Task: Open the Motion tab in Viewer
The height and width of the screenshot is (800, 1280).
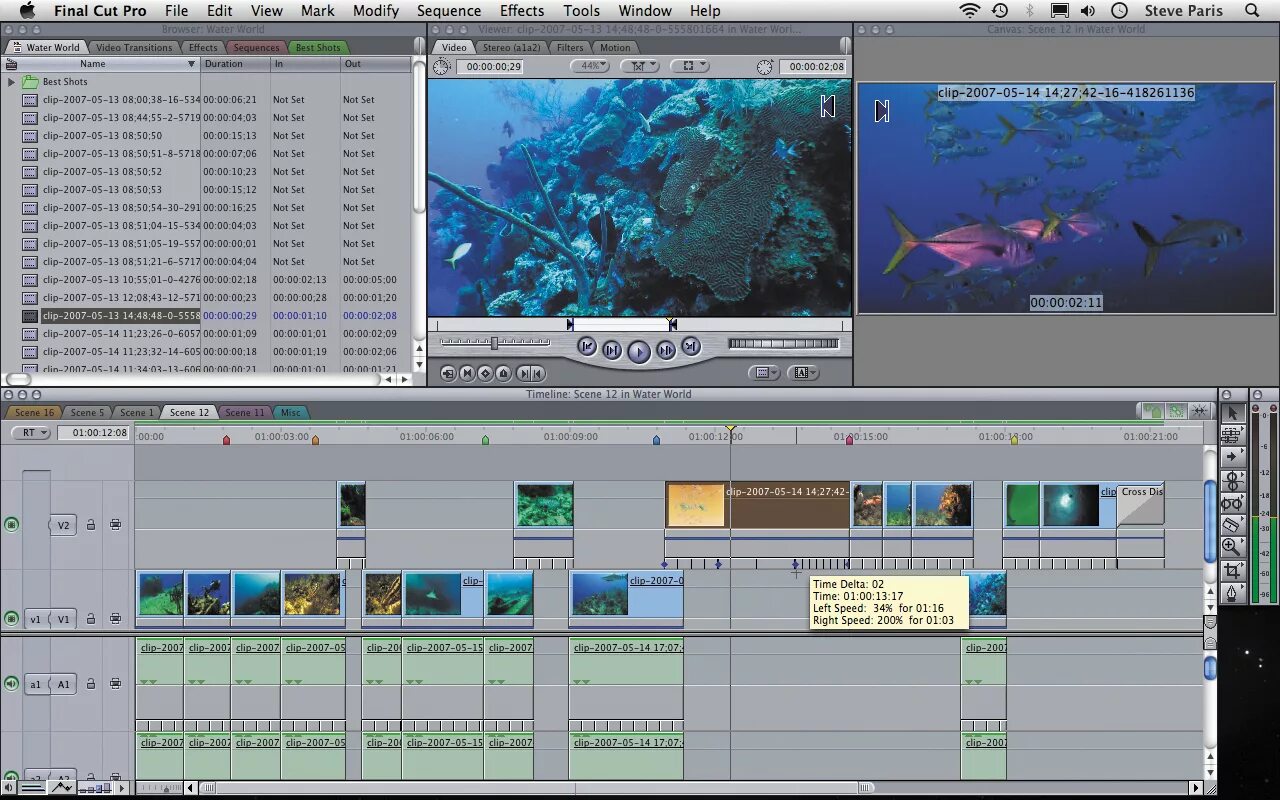Action: tap(615, 47)
